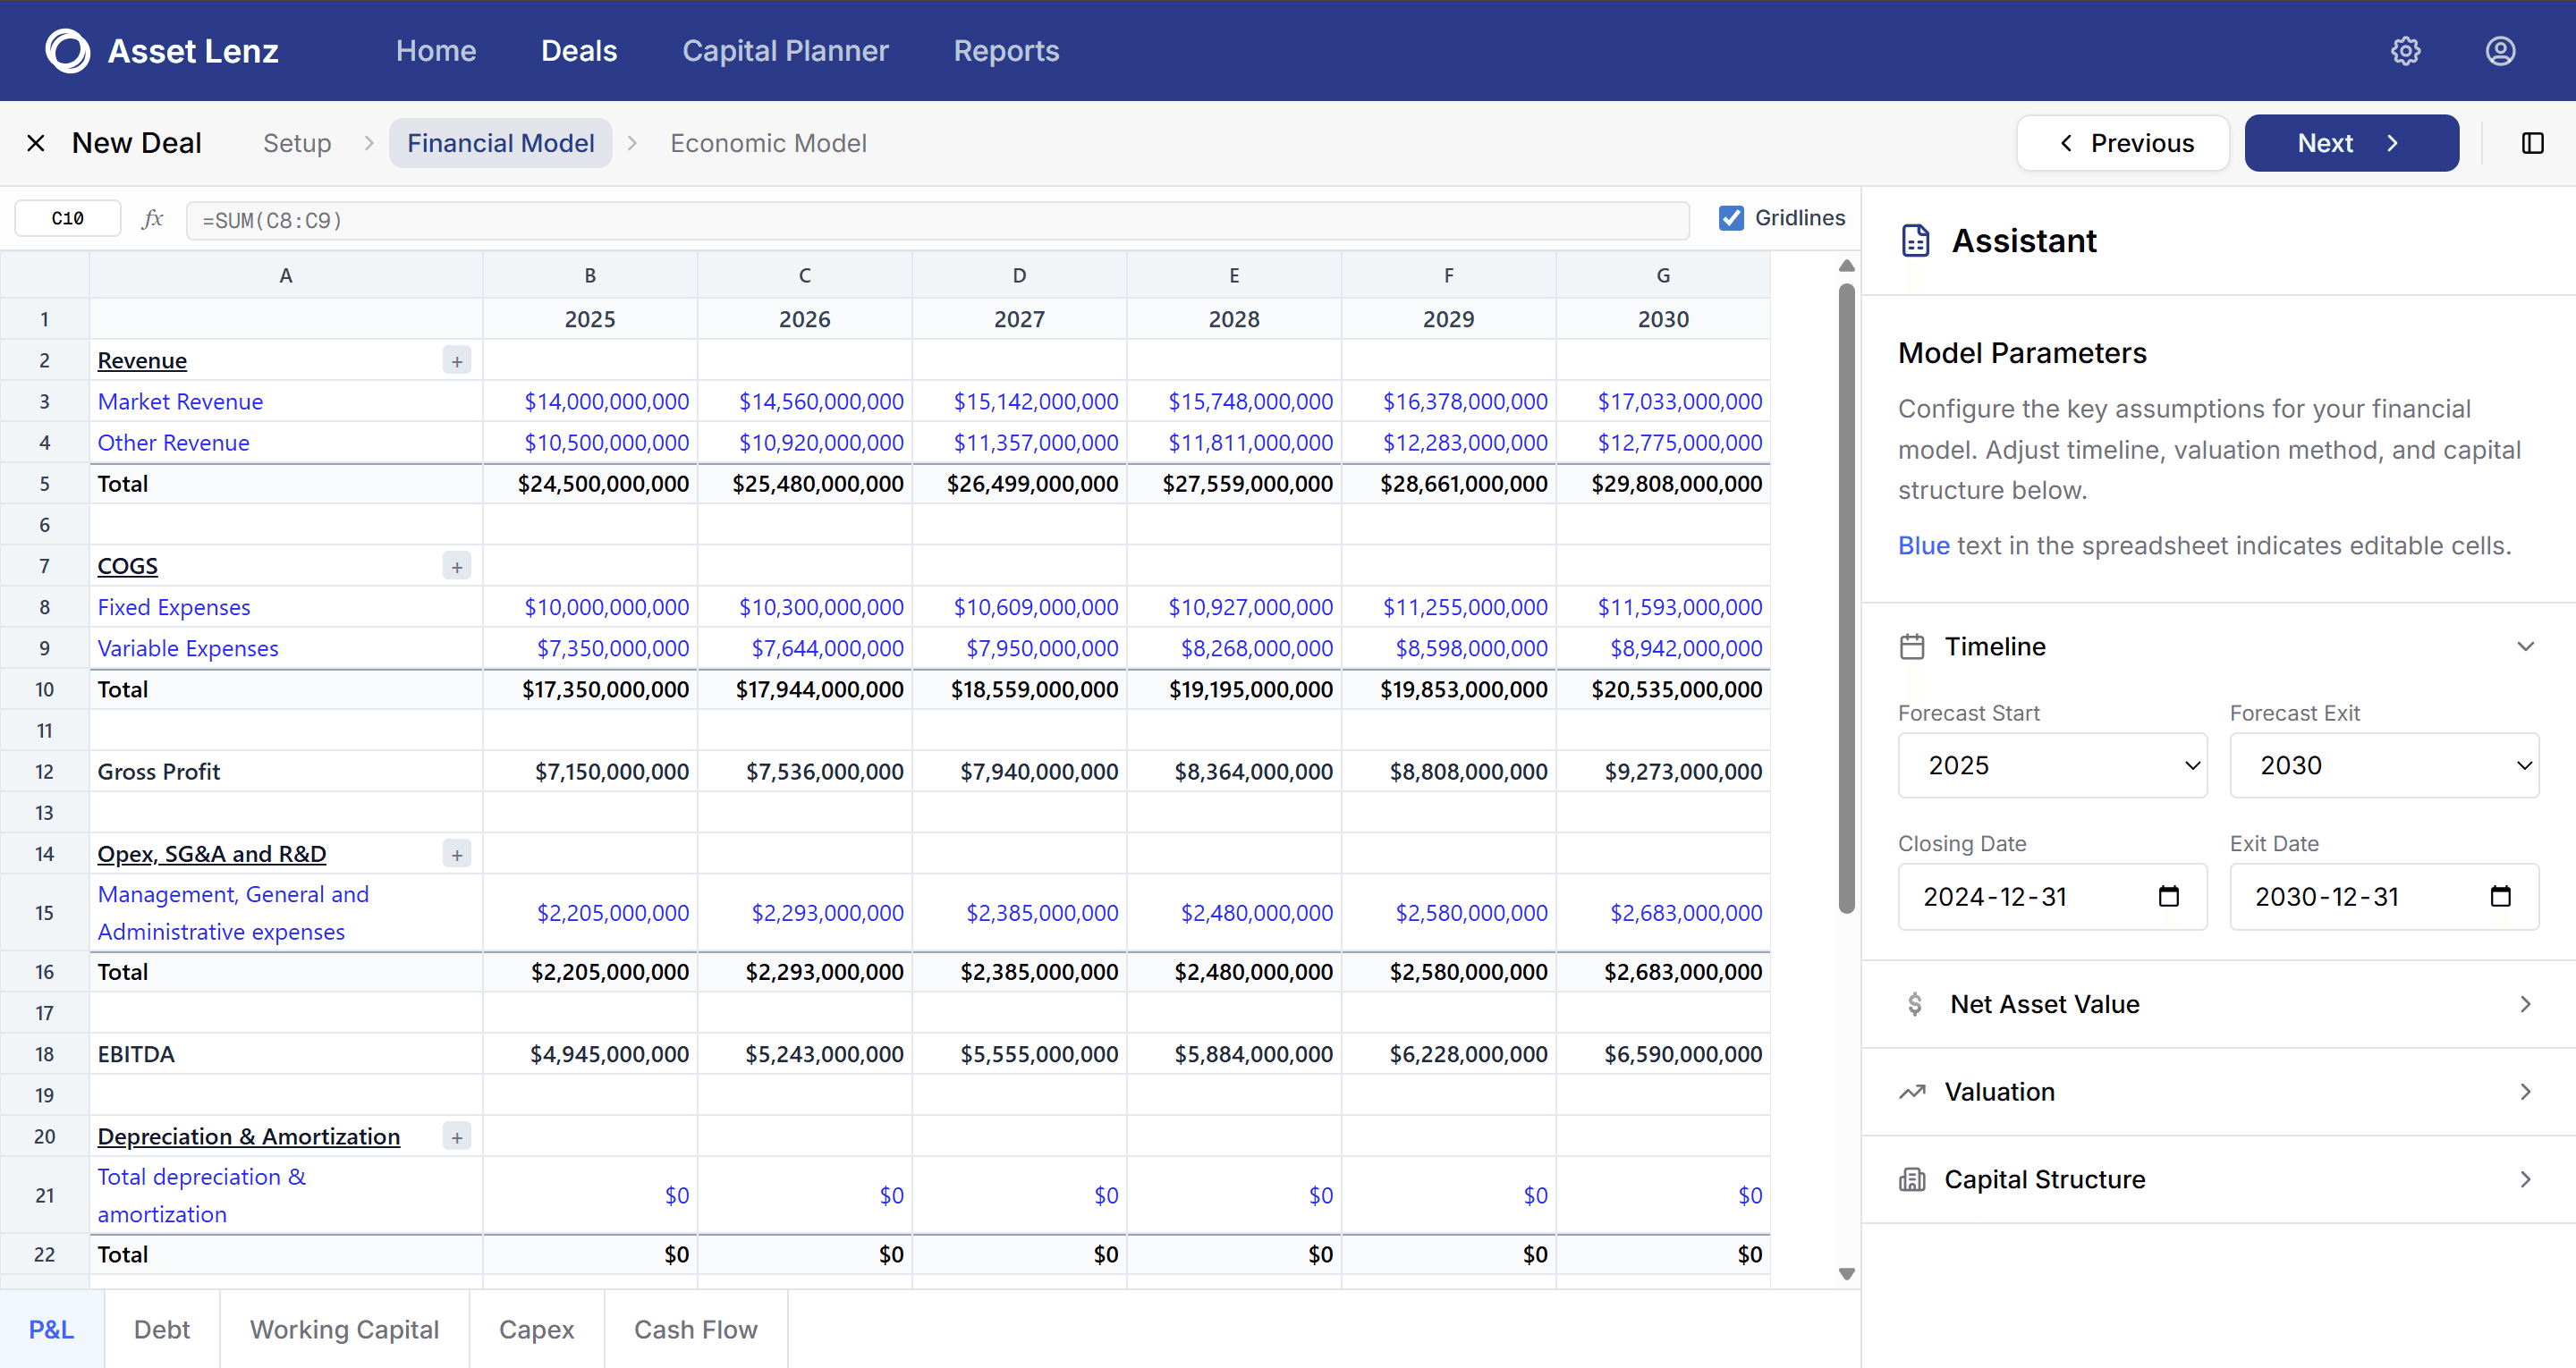Click the fx function icon beside the formula bar
Image resolution: width=2576 pixels, height=1368 pixels.
point(152,219)
